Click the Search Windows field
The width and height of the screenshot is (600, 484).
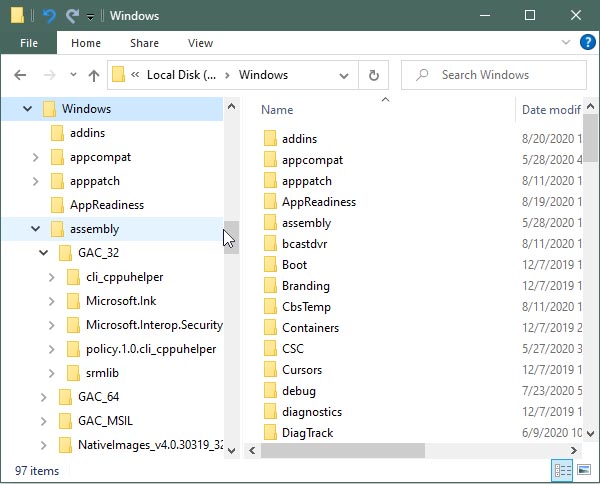(494, 75)
